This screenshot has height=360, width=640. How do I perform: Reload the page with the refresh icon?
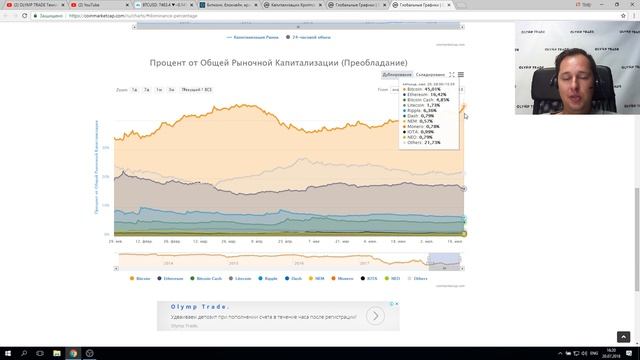pyautogui.click(x=24, y=16)
